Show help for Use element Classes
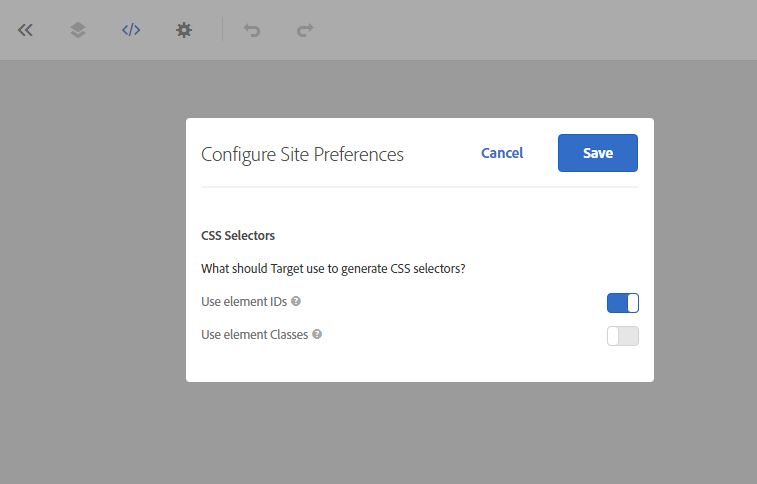 tap(317, 335)
